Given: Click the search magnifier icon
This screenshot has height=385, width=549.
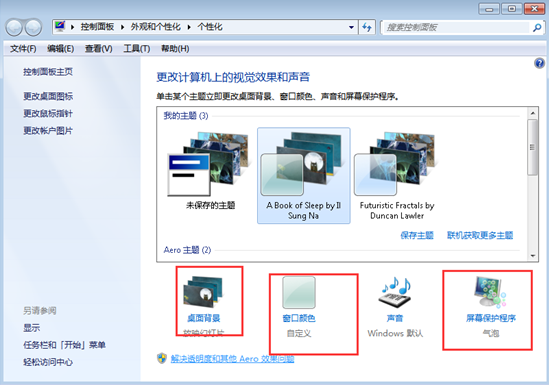Looking at the screenshot, I should pyautogui.click(x=537, y=27).
